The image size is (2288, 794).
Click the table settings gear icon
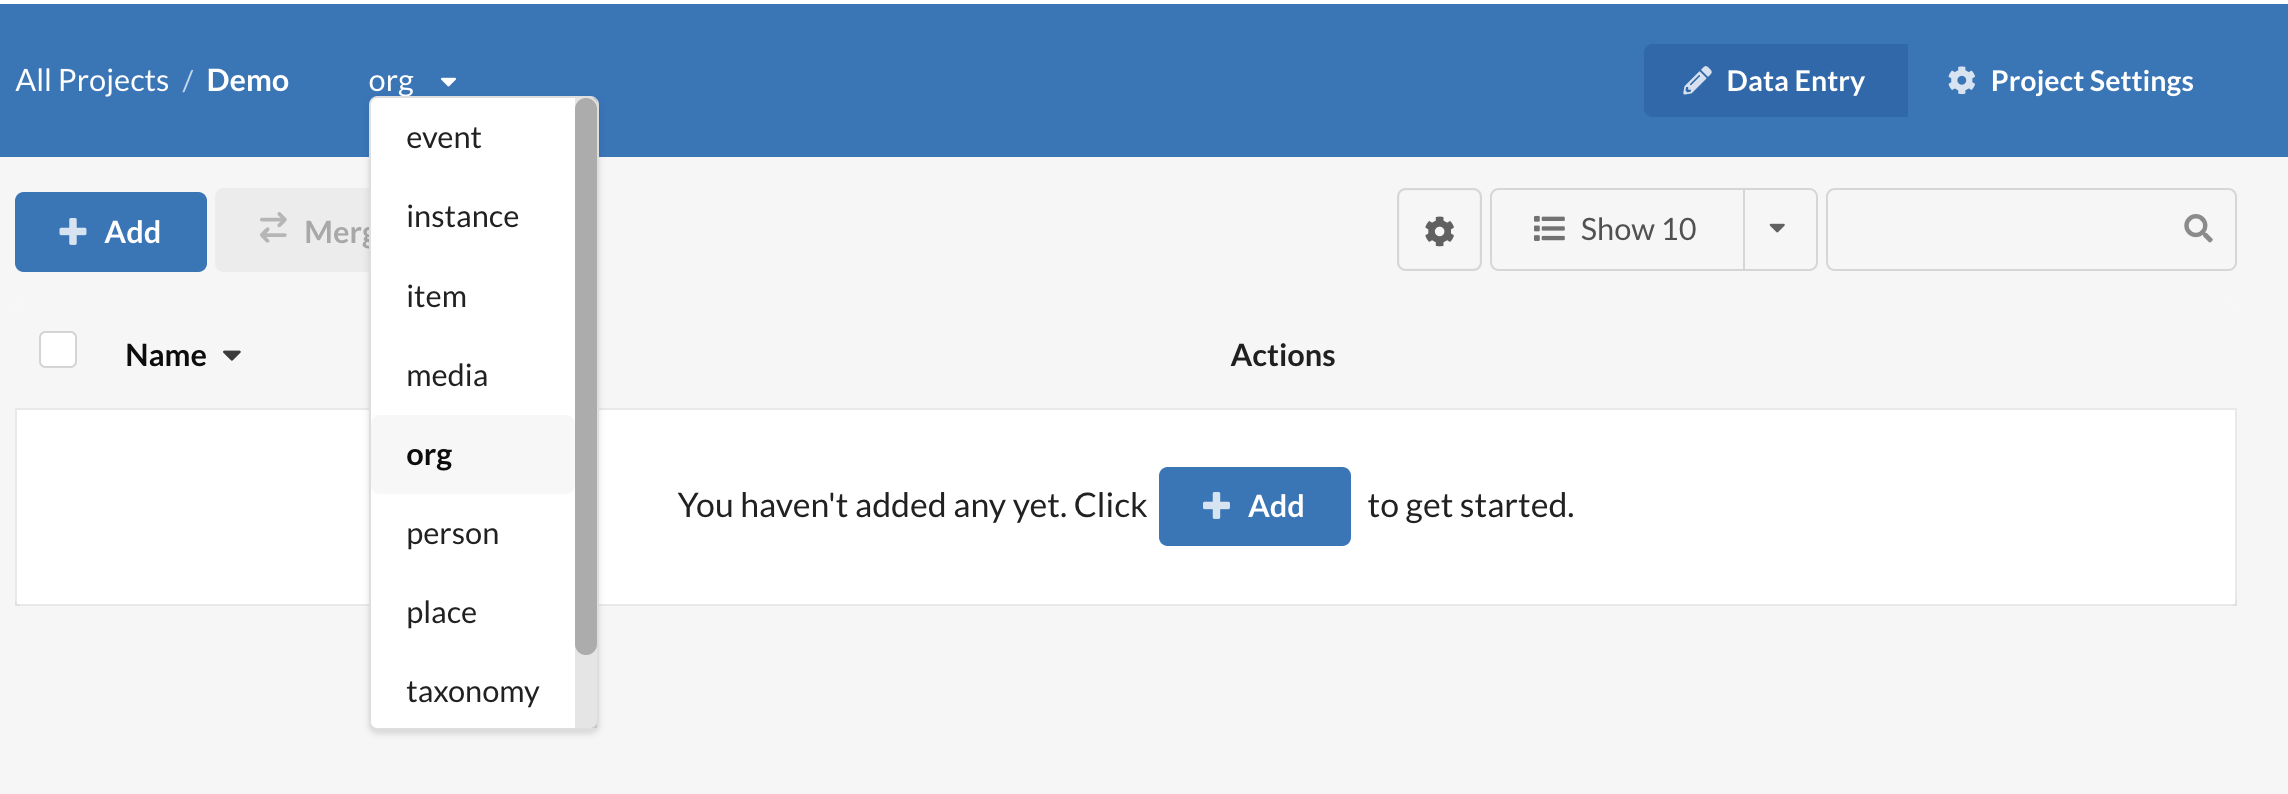[1439, 230]
